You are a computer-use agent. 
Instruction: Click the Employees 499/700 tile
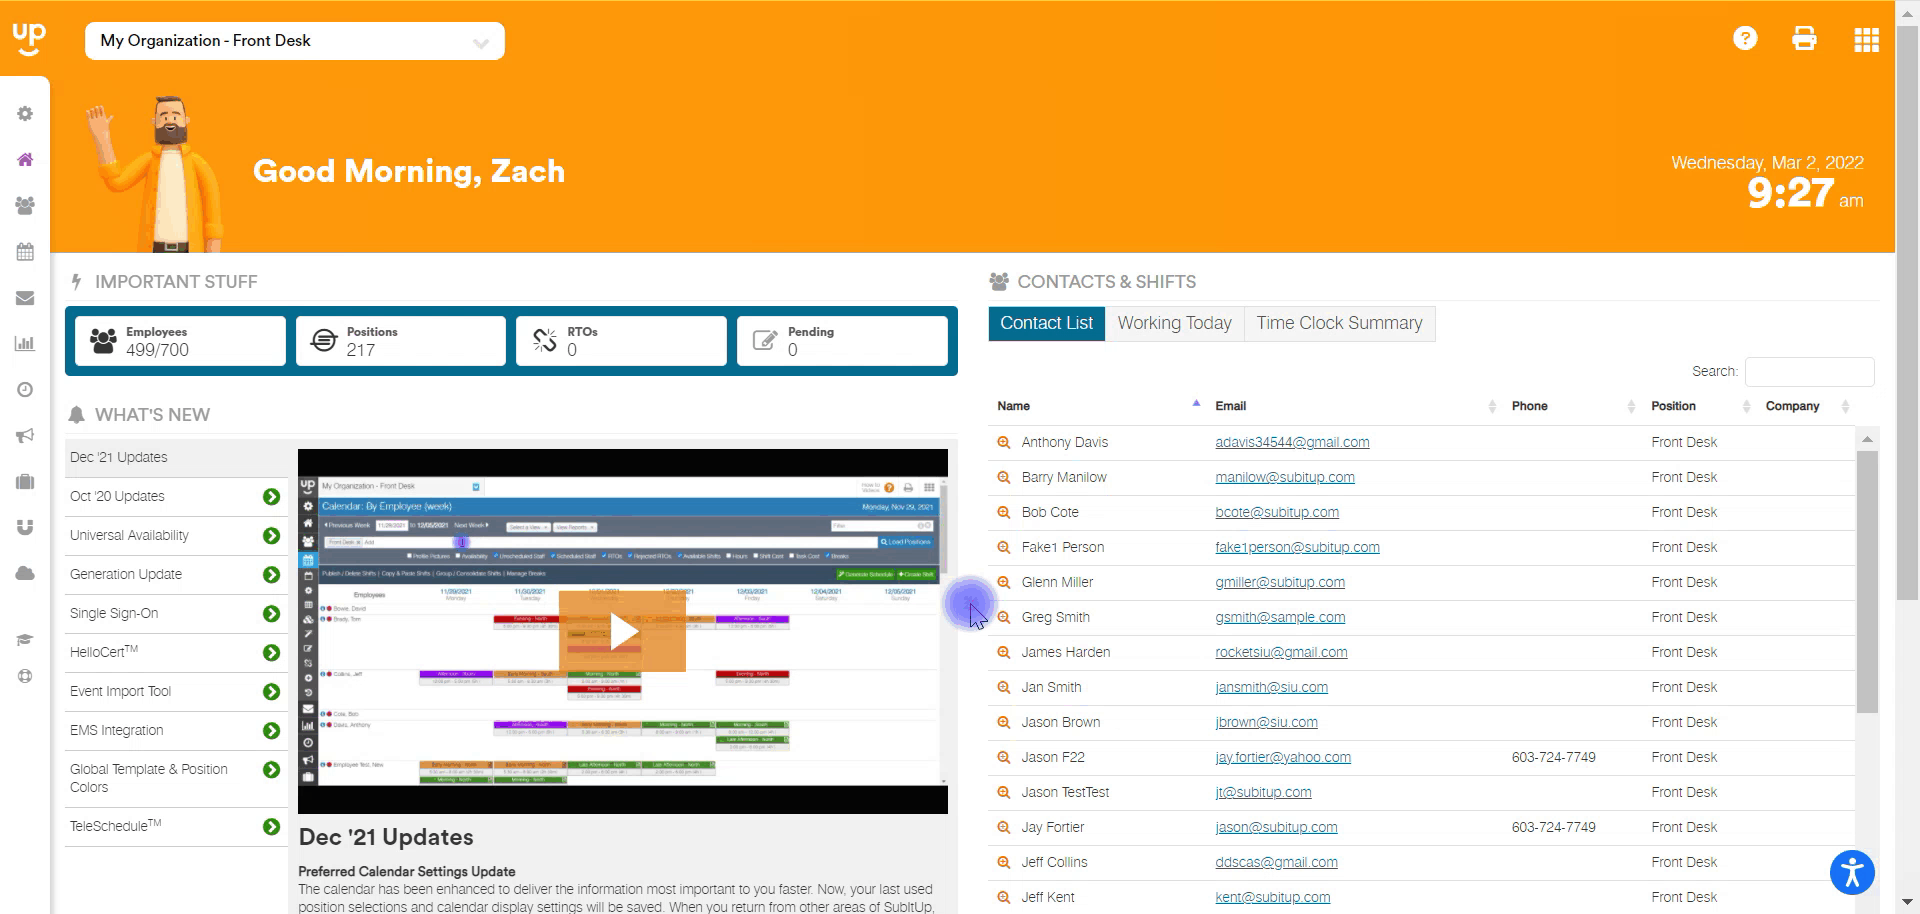pyautogui.click(x=180, y=341)
